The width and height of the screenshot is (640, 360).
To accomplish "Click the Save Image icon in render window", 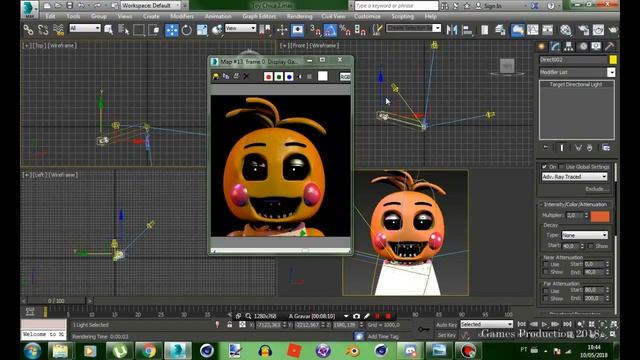I will point(216,76).
